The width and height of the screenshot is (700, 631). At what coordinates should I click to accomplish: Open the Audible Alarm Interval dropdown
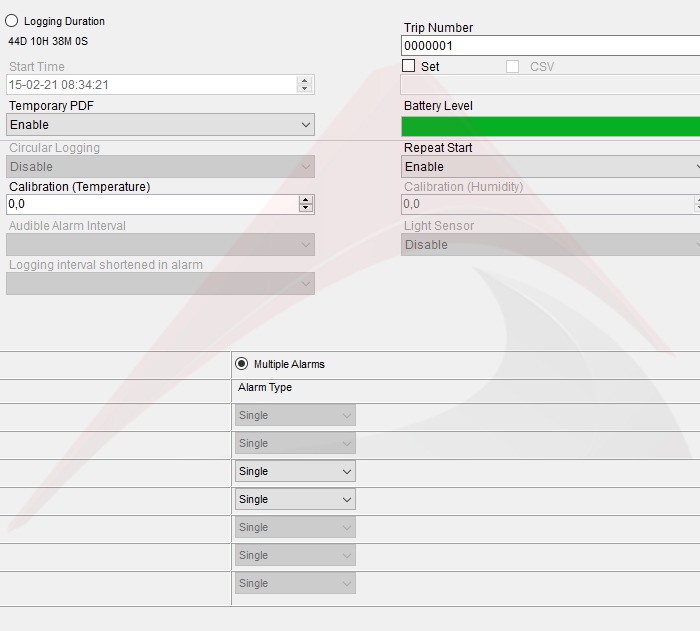coord(160,245)
